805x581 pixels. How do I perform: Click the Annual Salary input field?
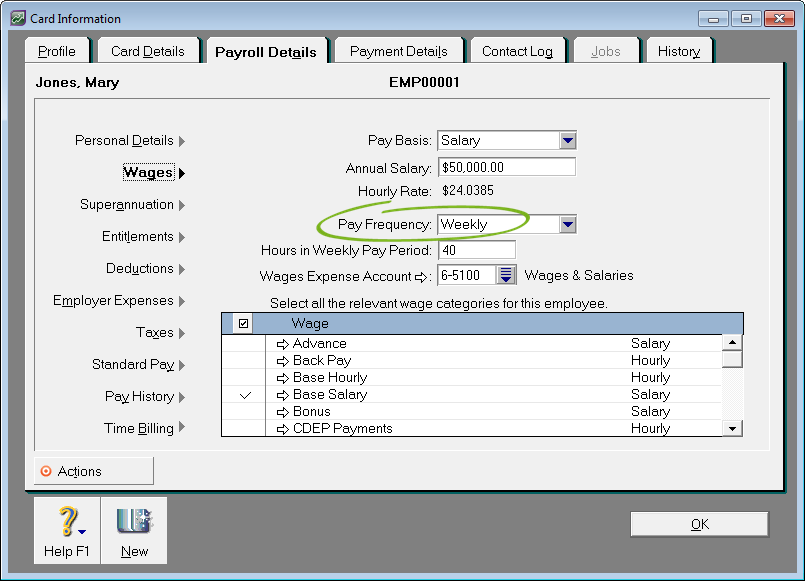[x=506, y=168]
